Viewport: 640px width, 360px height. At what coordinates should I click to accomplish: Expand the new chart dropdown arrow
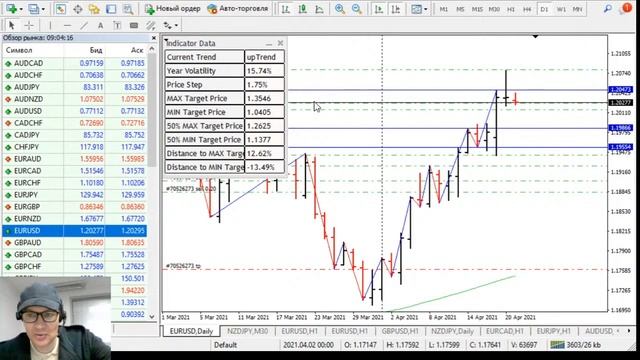21,9
